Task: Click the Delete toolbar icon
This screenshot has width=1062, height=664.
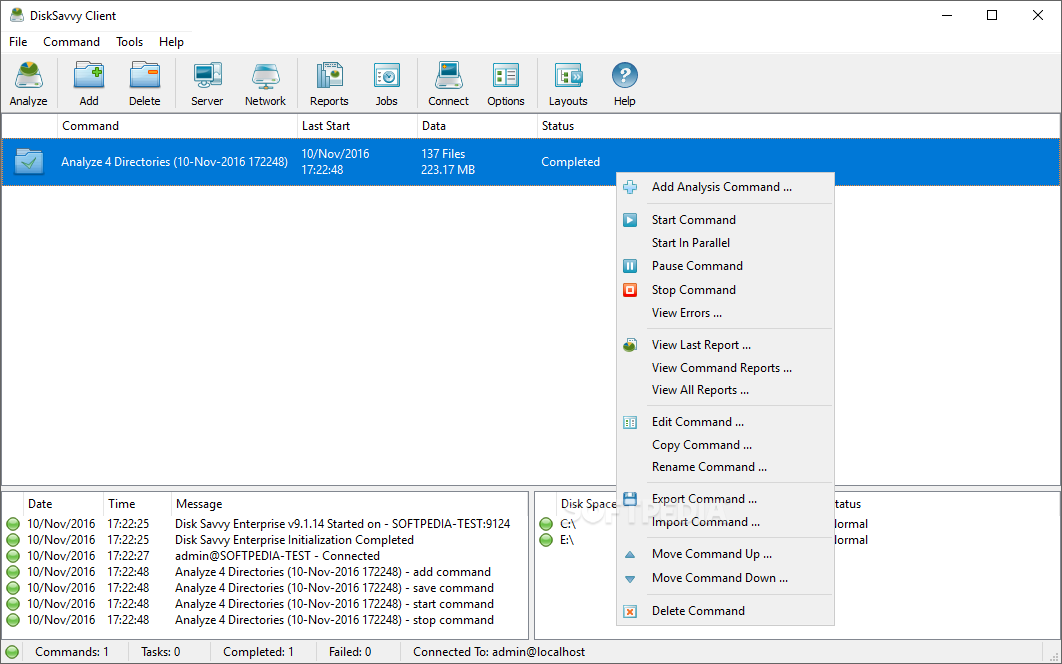Action: tap(145, 83)
